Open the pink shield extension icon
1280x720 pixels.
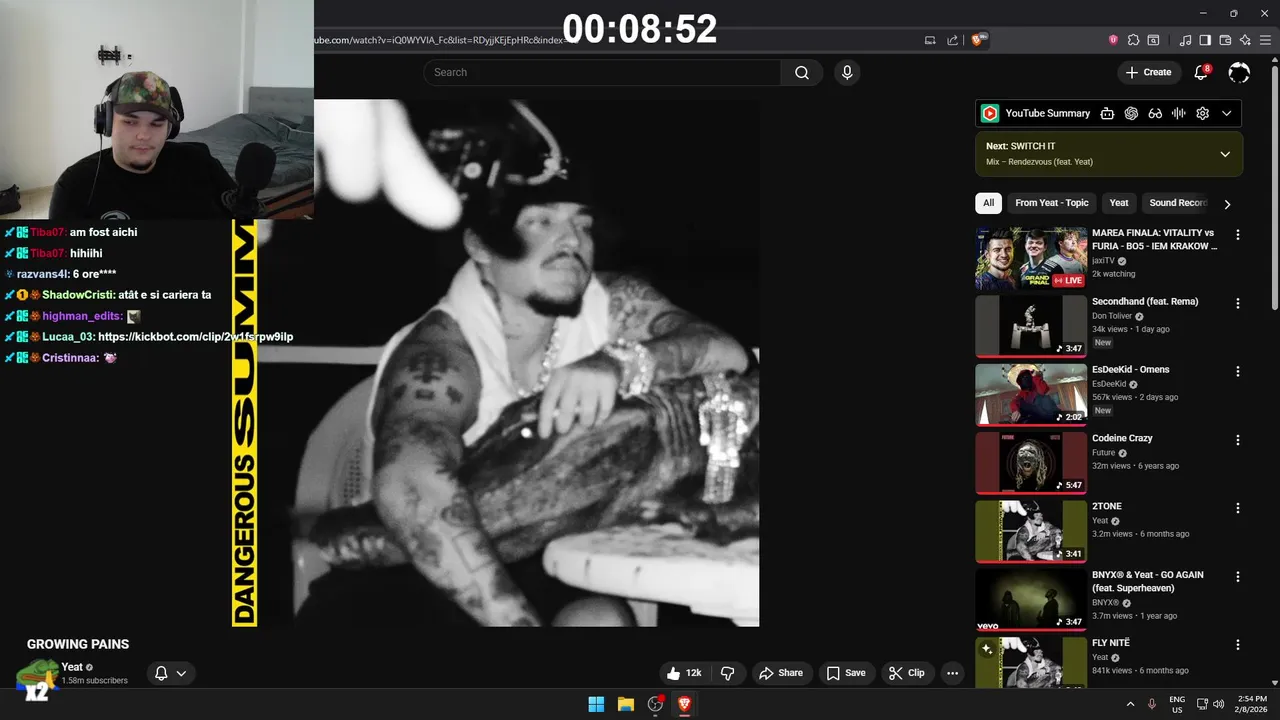1113,40
